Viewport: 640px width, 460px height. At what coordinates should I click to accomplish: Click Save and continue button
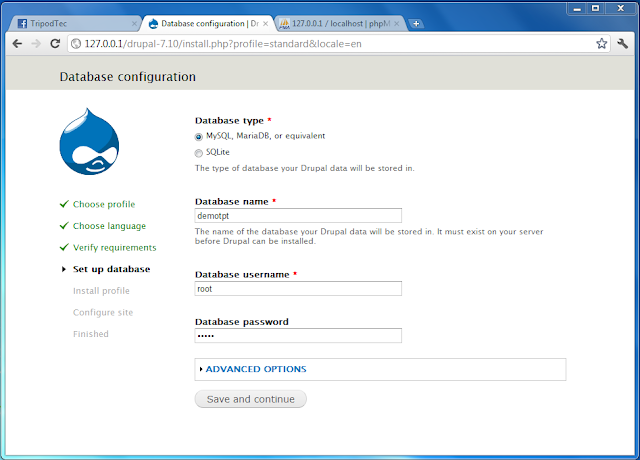coord(251,399)
